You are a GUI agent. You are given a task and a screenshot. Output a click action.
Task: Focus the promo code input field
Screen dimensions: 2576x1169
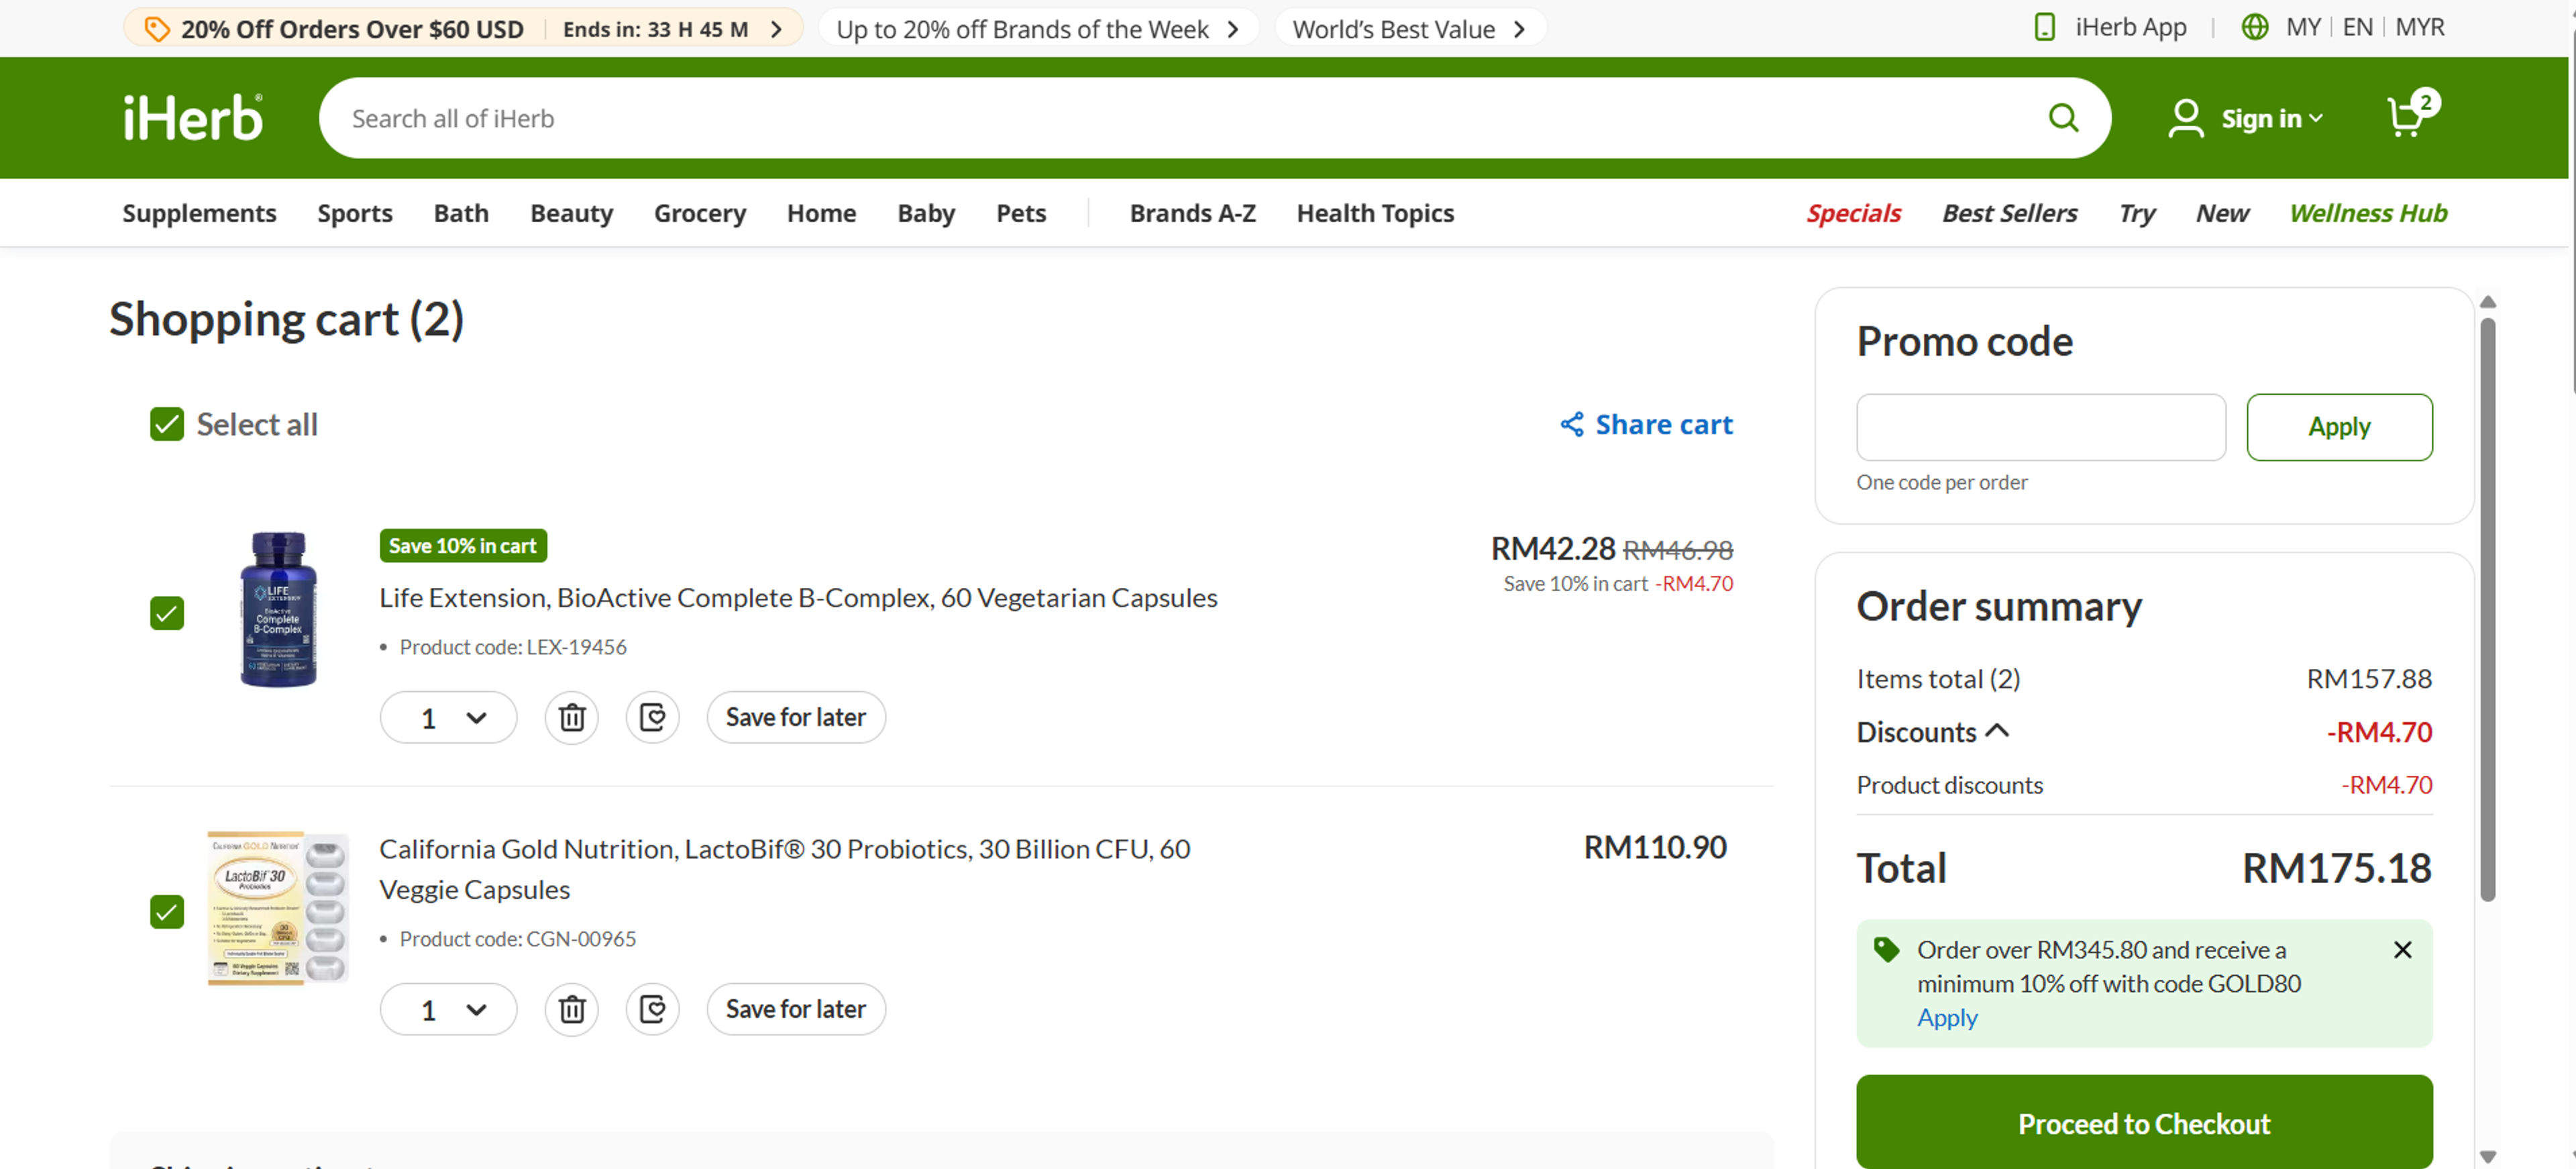(2041, 427)
